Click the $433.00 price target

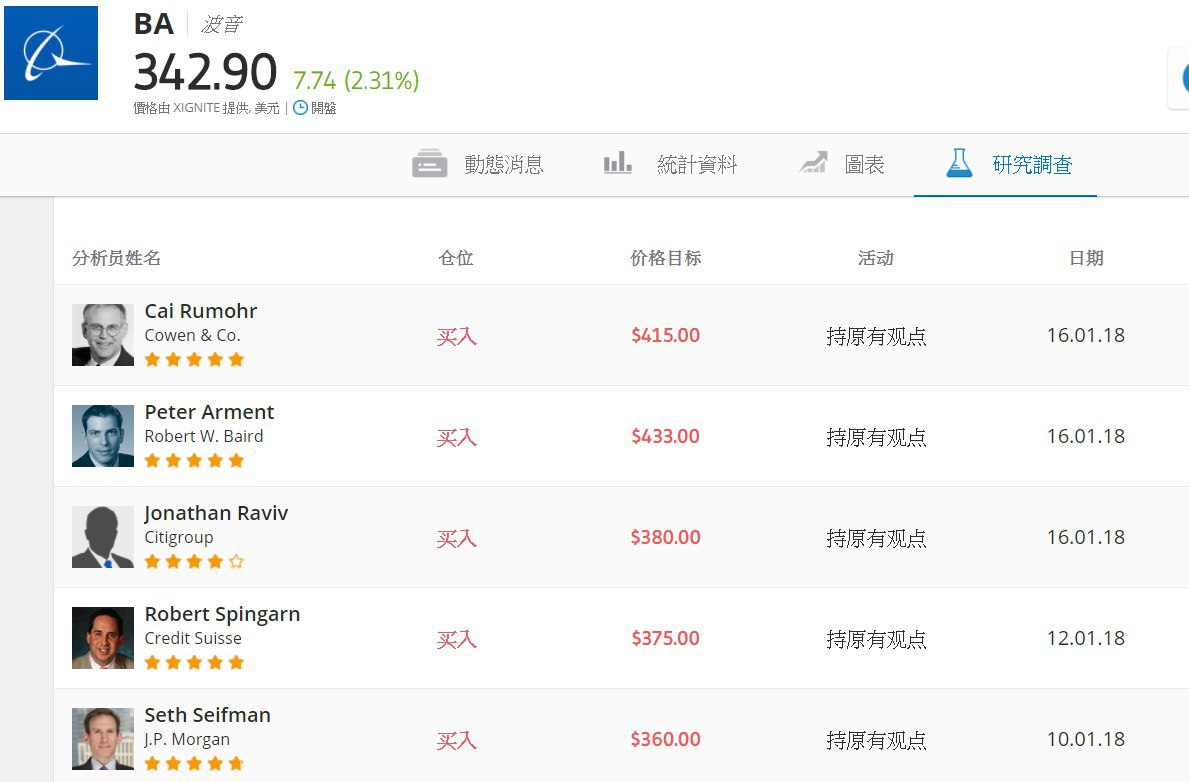[665, 437]
